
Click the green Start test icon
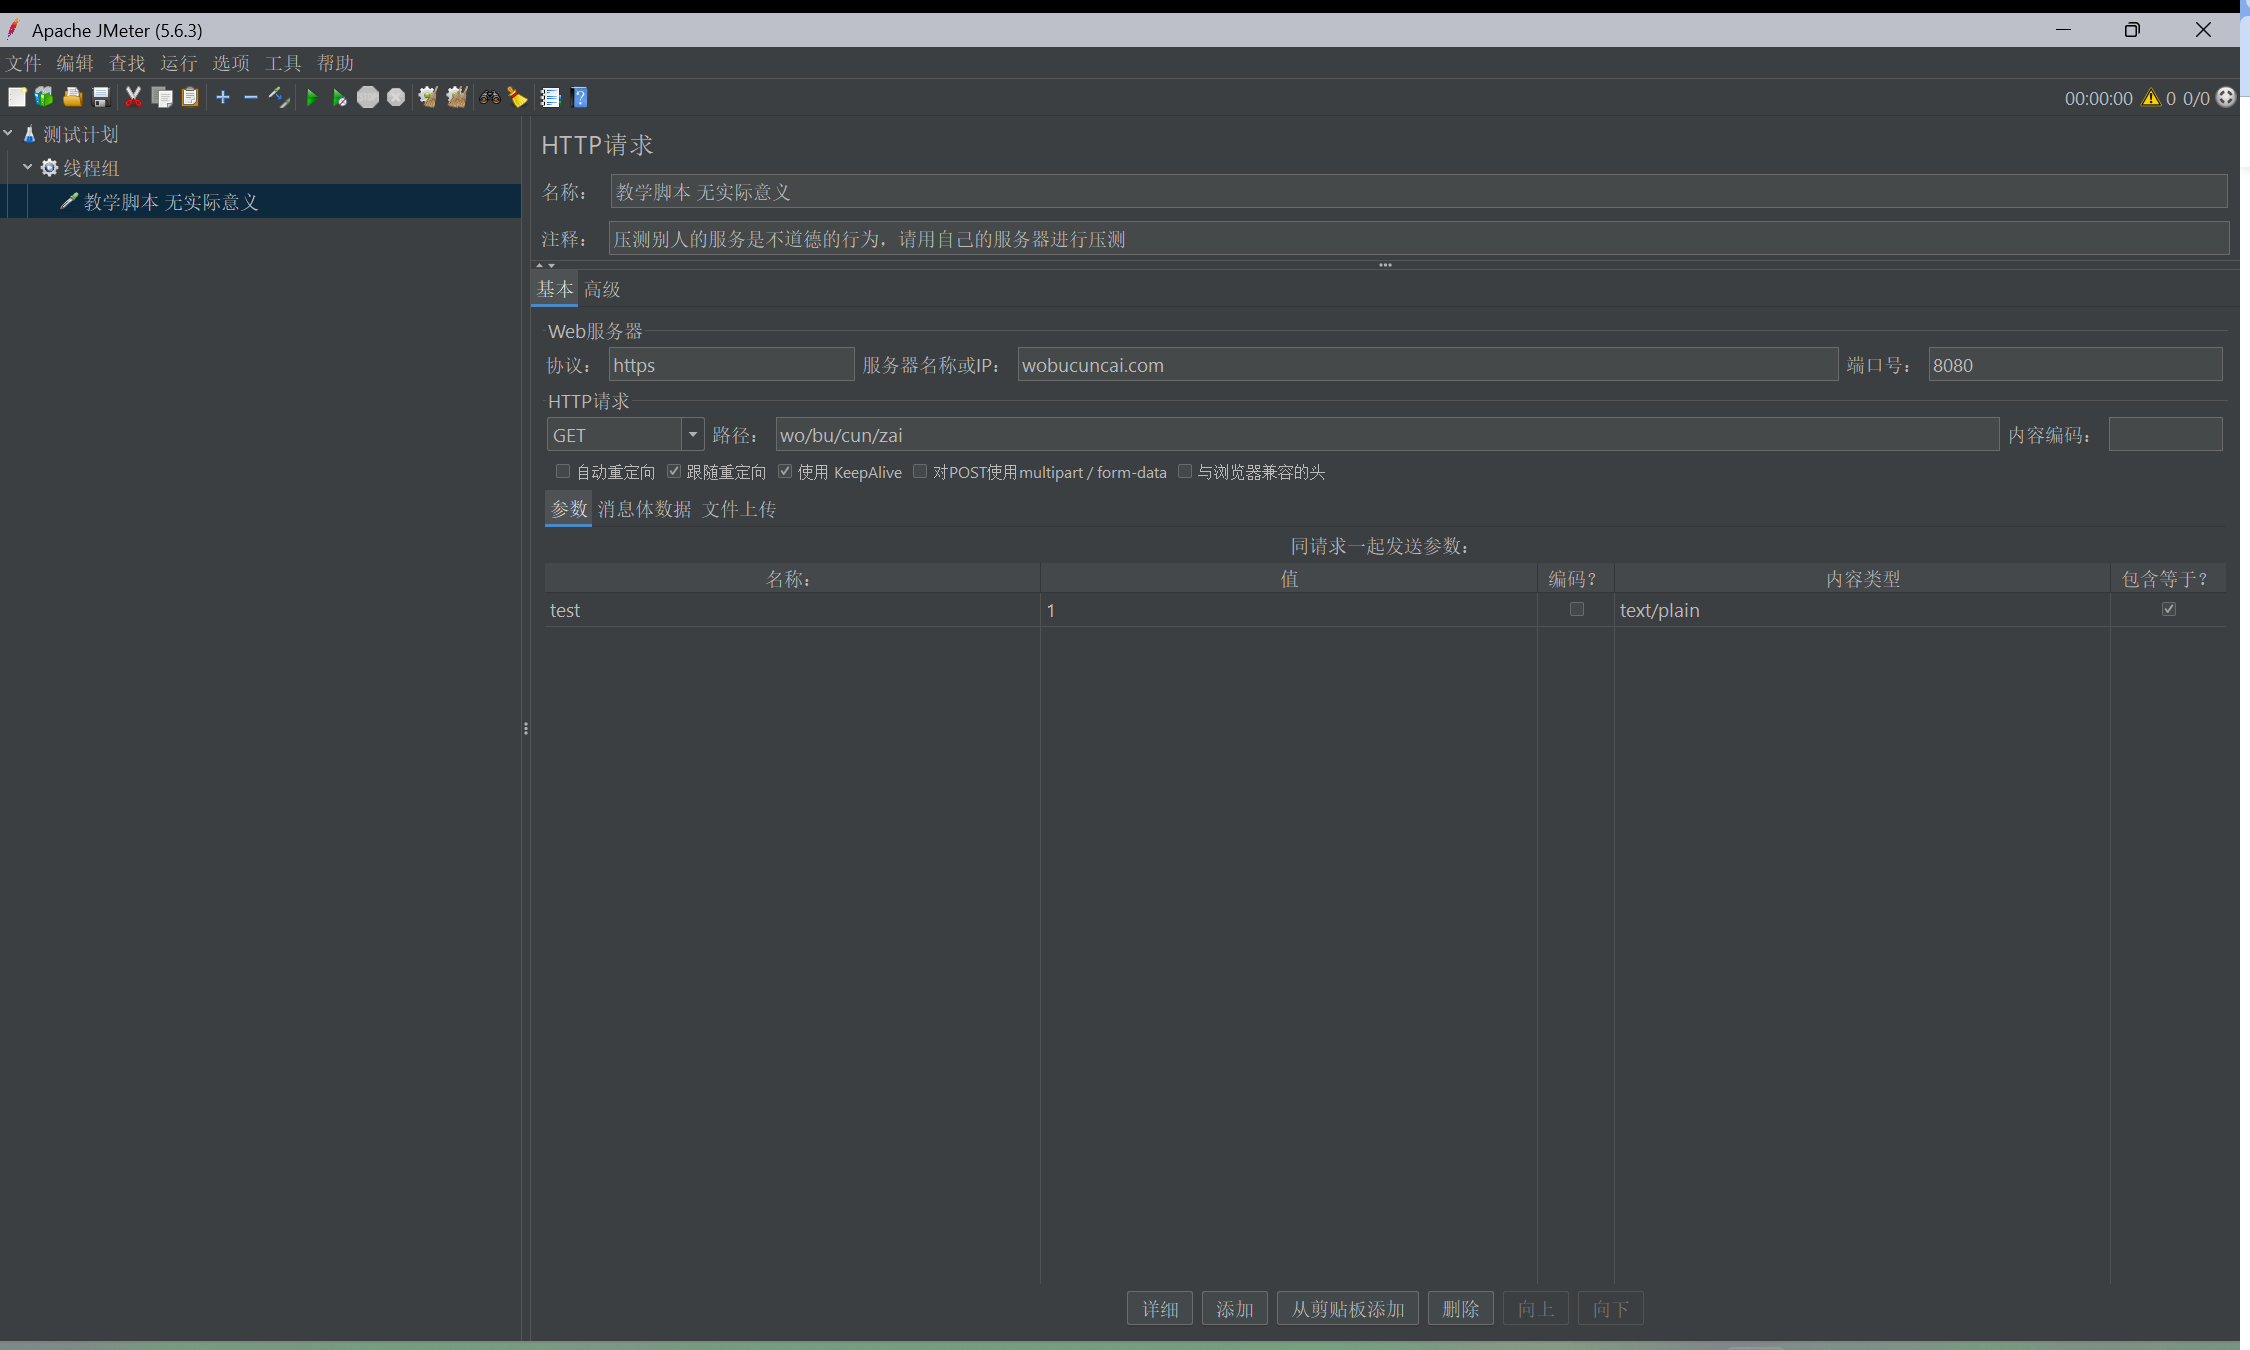(x=312, y=97)
